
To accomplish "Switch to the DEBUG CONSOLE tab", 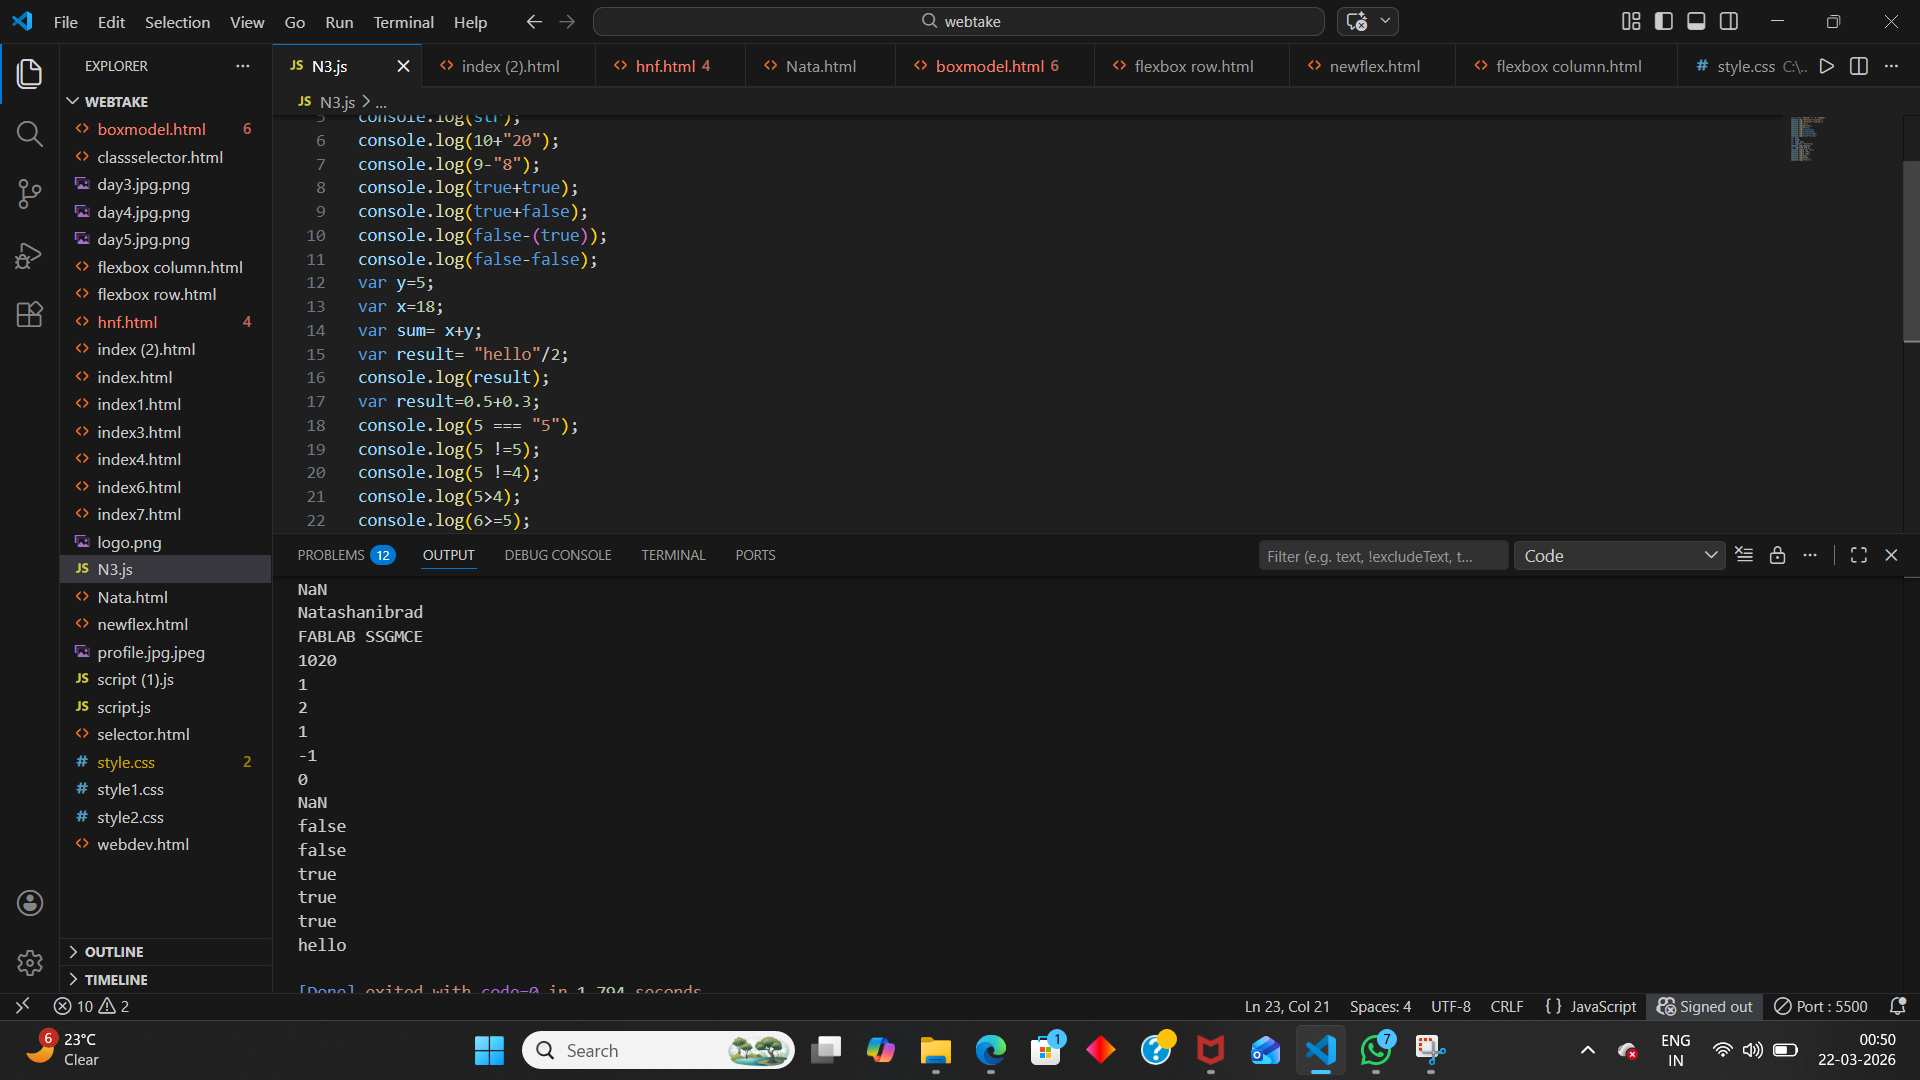I will point(557,555).
